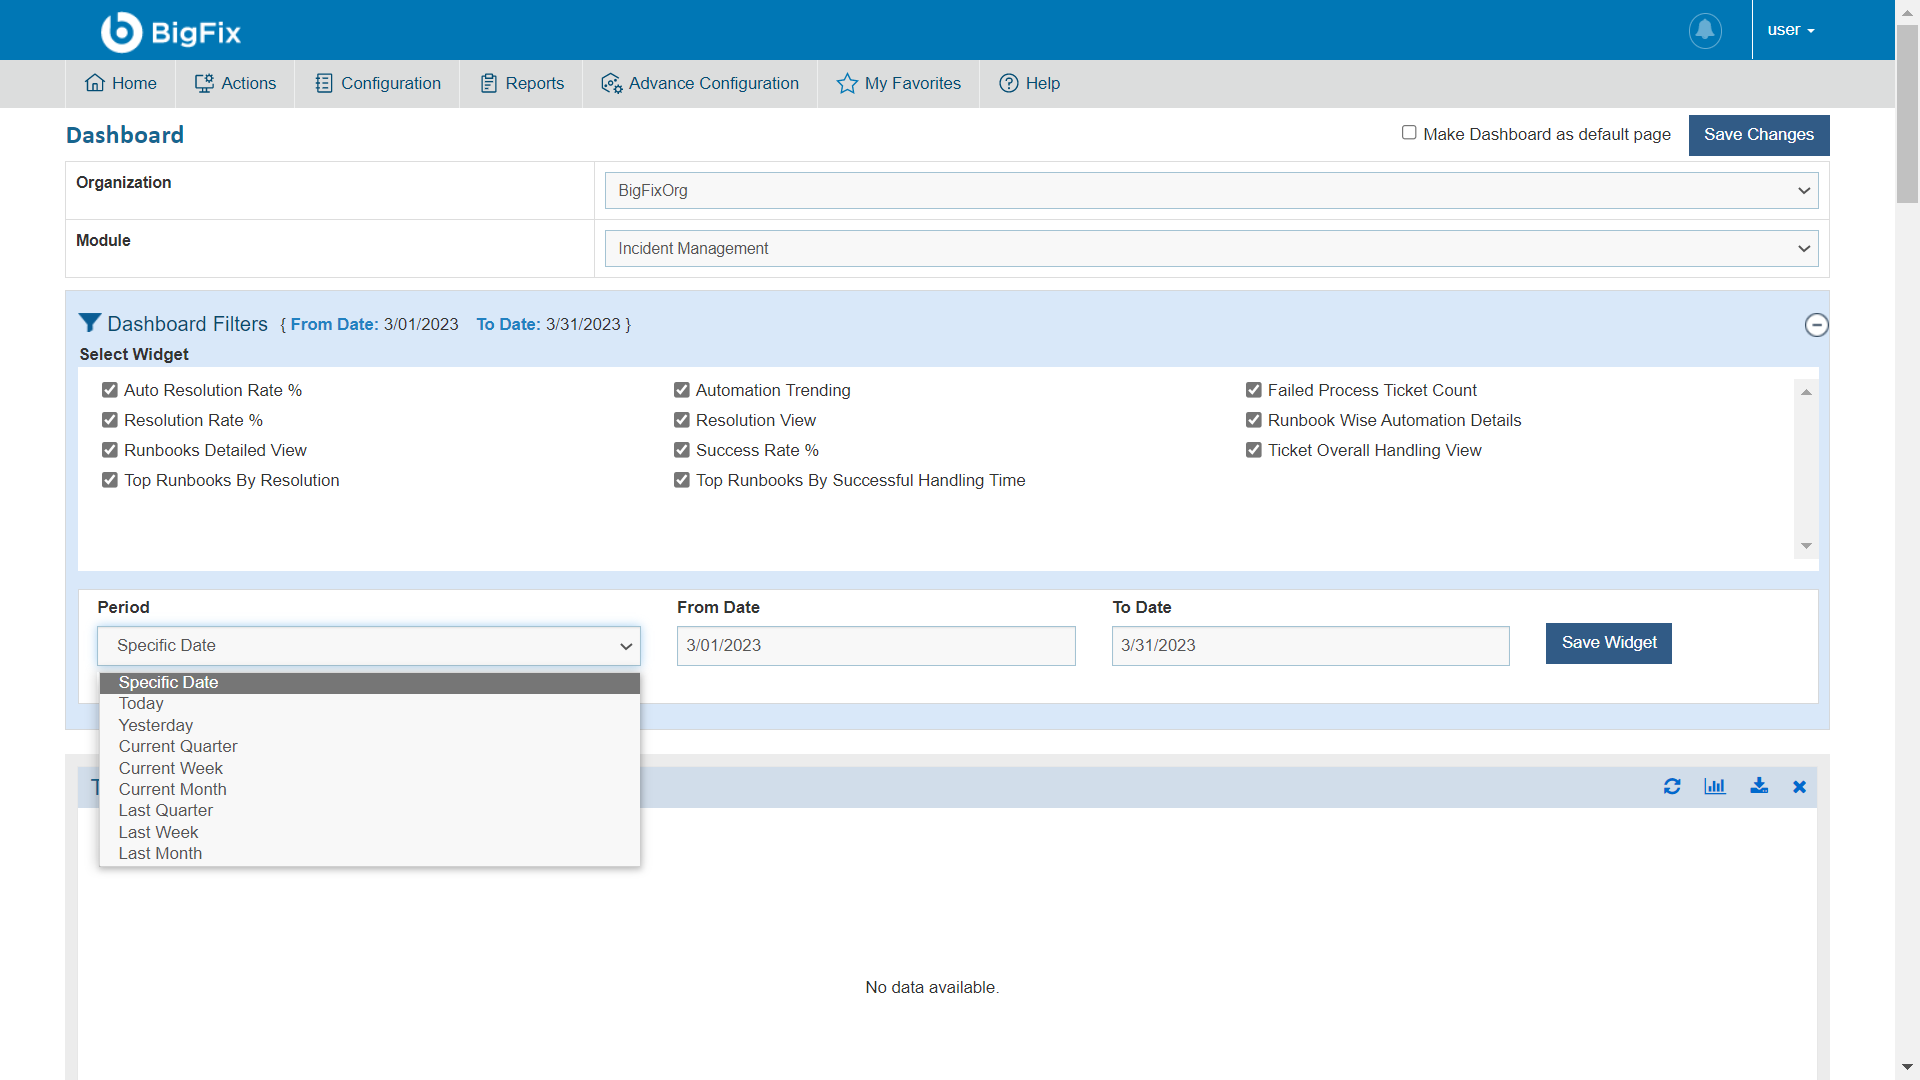Click the Save Widget button

tap(1608, 643)
